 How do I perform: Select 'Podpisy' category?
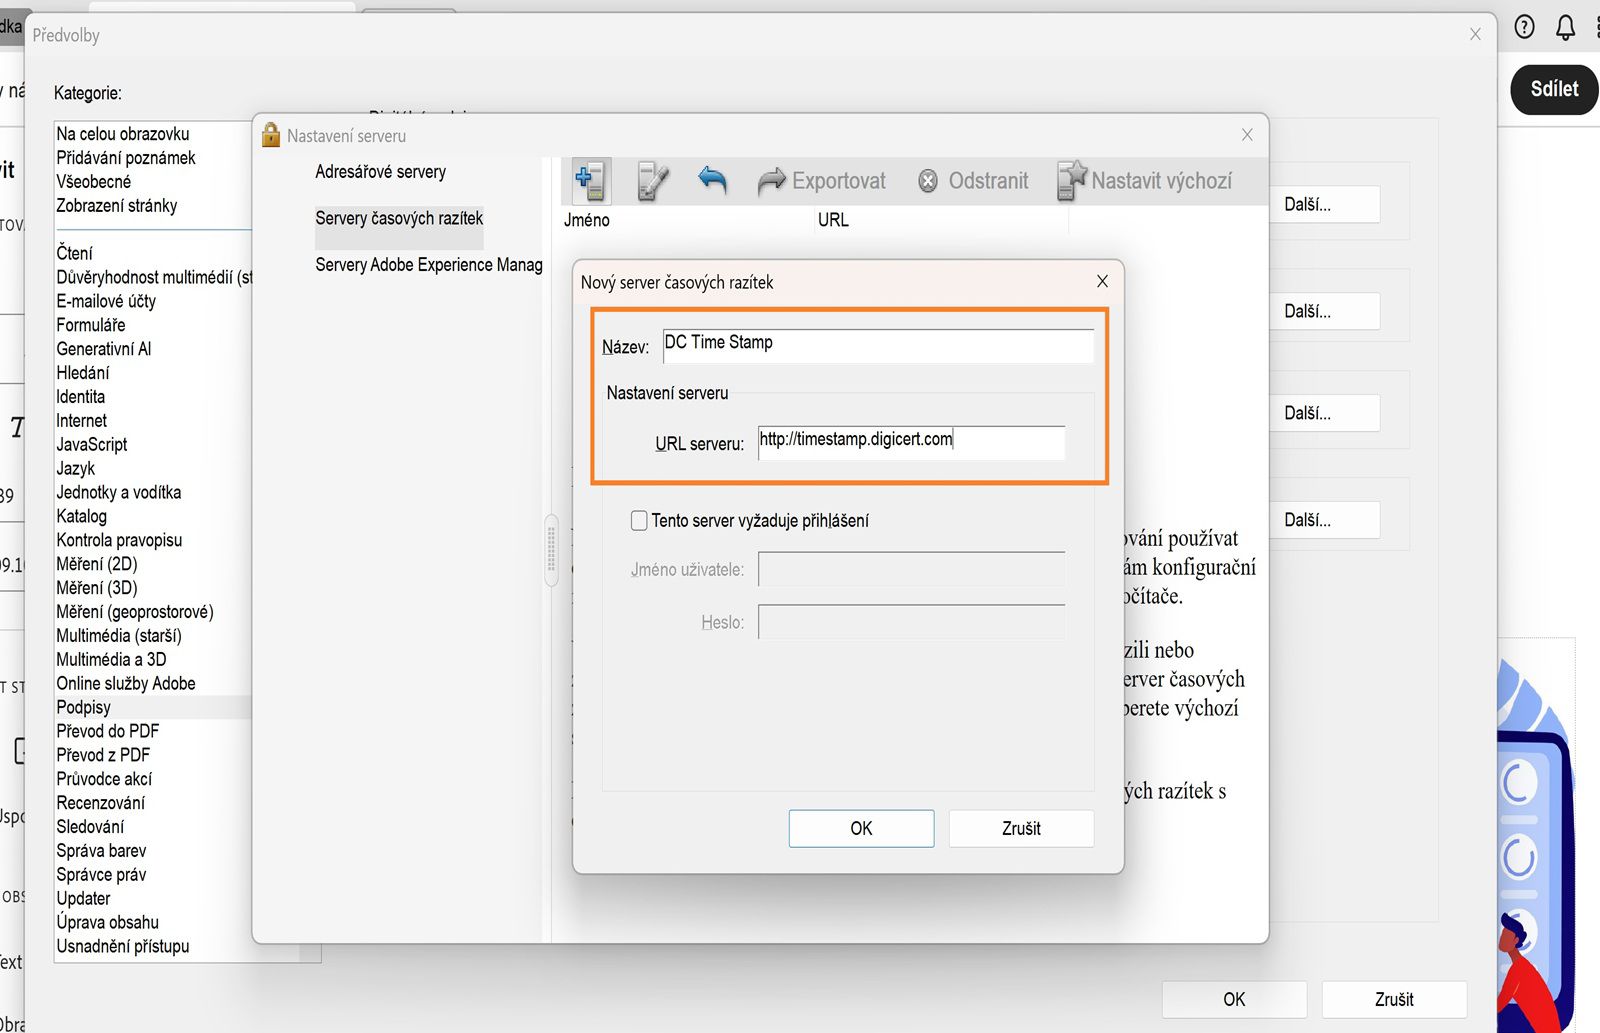[84, 708]
